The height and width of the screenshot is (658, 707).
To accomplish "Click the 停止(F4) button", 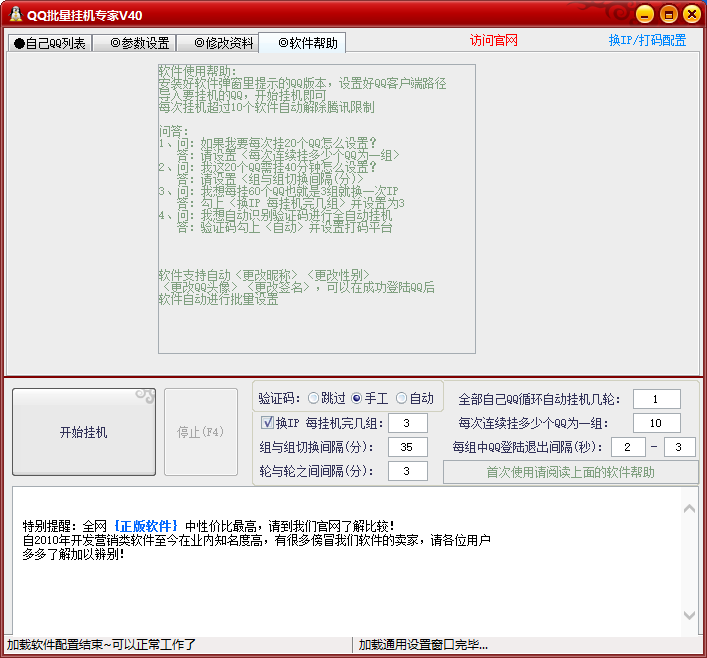I will pyautogui.click(x=201, y=432).
